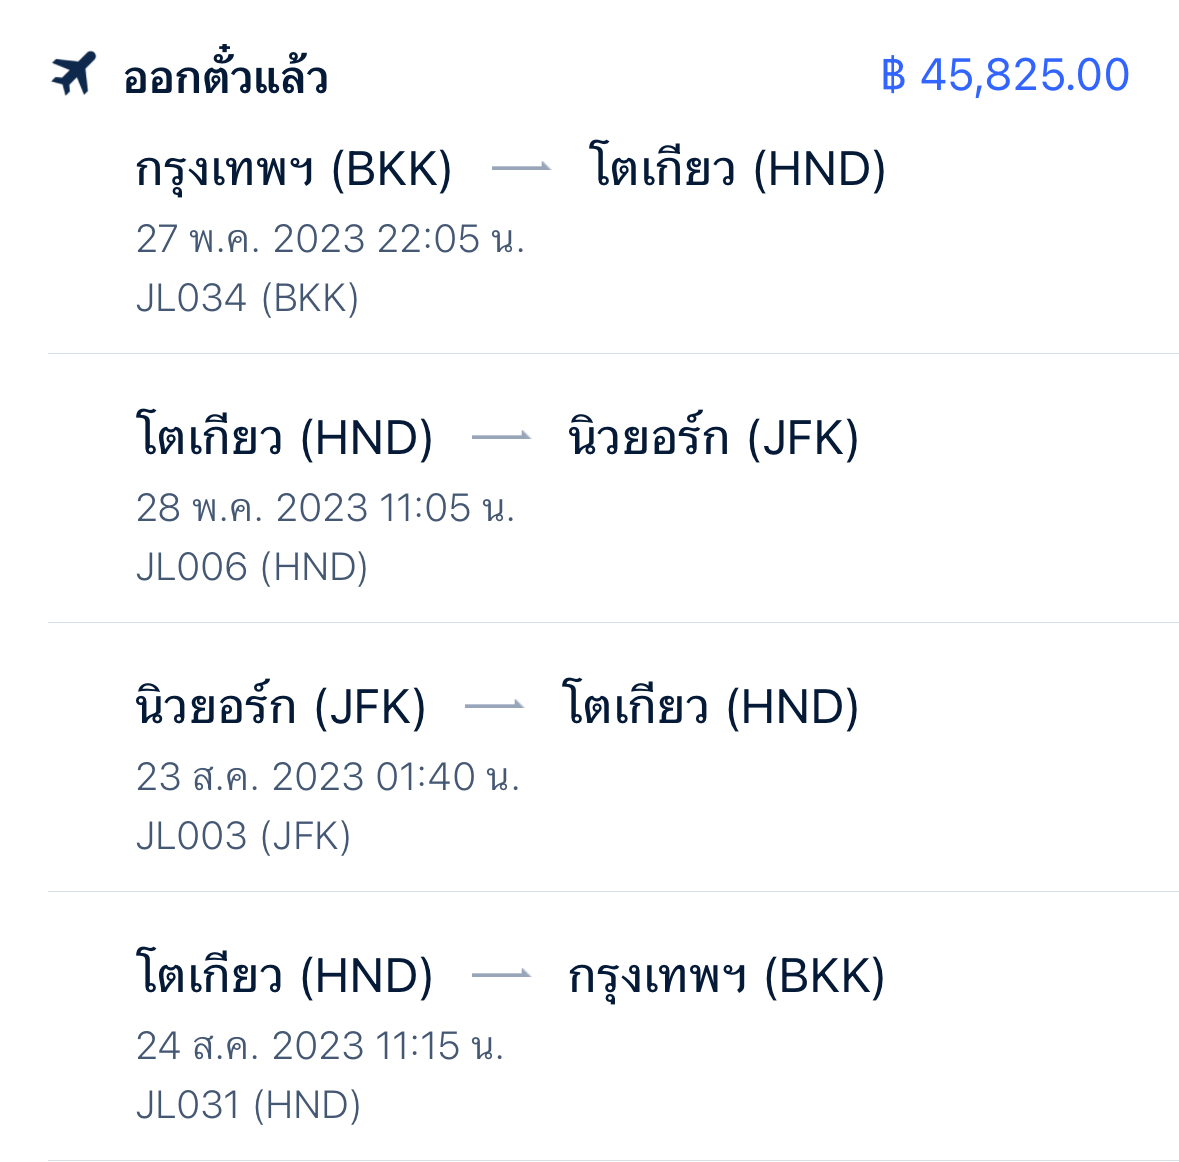The image size is (1179, 1162).
Task: Select the 28 พ.ค. 2023 11:05 departure time
Action: (326, 508)
